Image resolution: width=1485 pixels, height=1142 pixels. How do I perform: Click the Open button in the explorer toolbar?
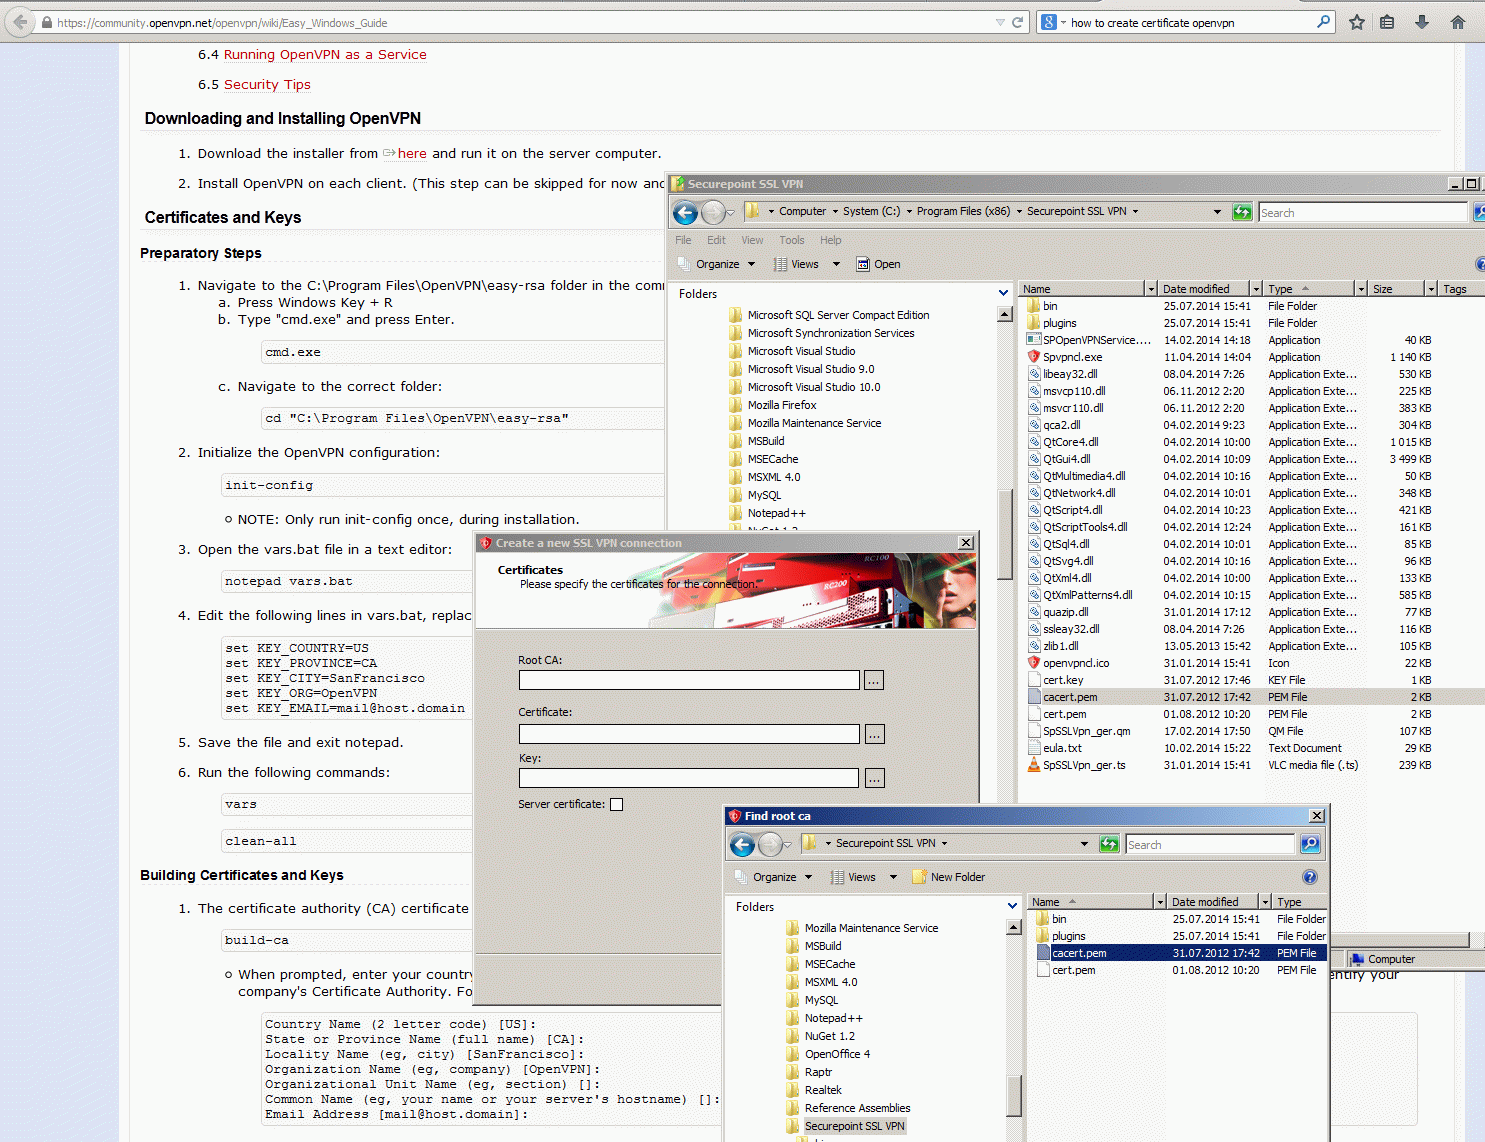point(878,264)
